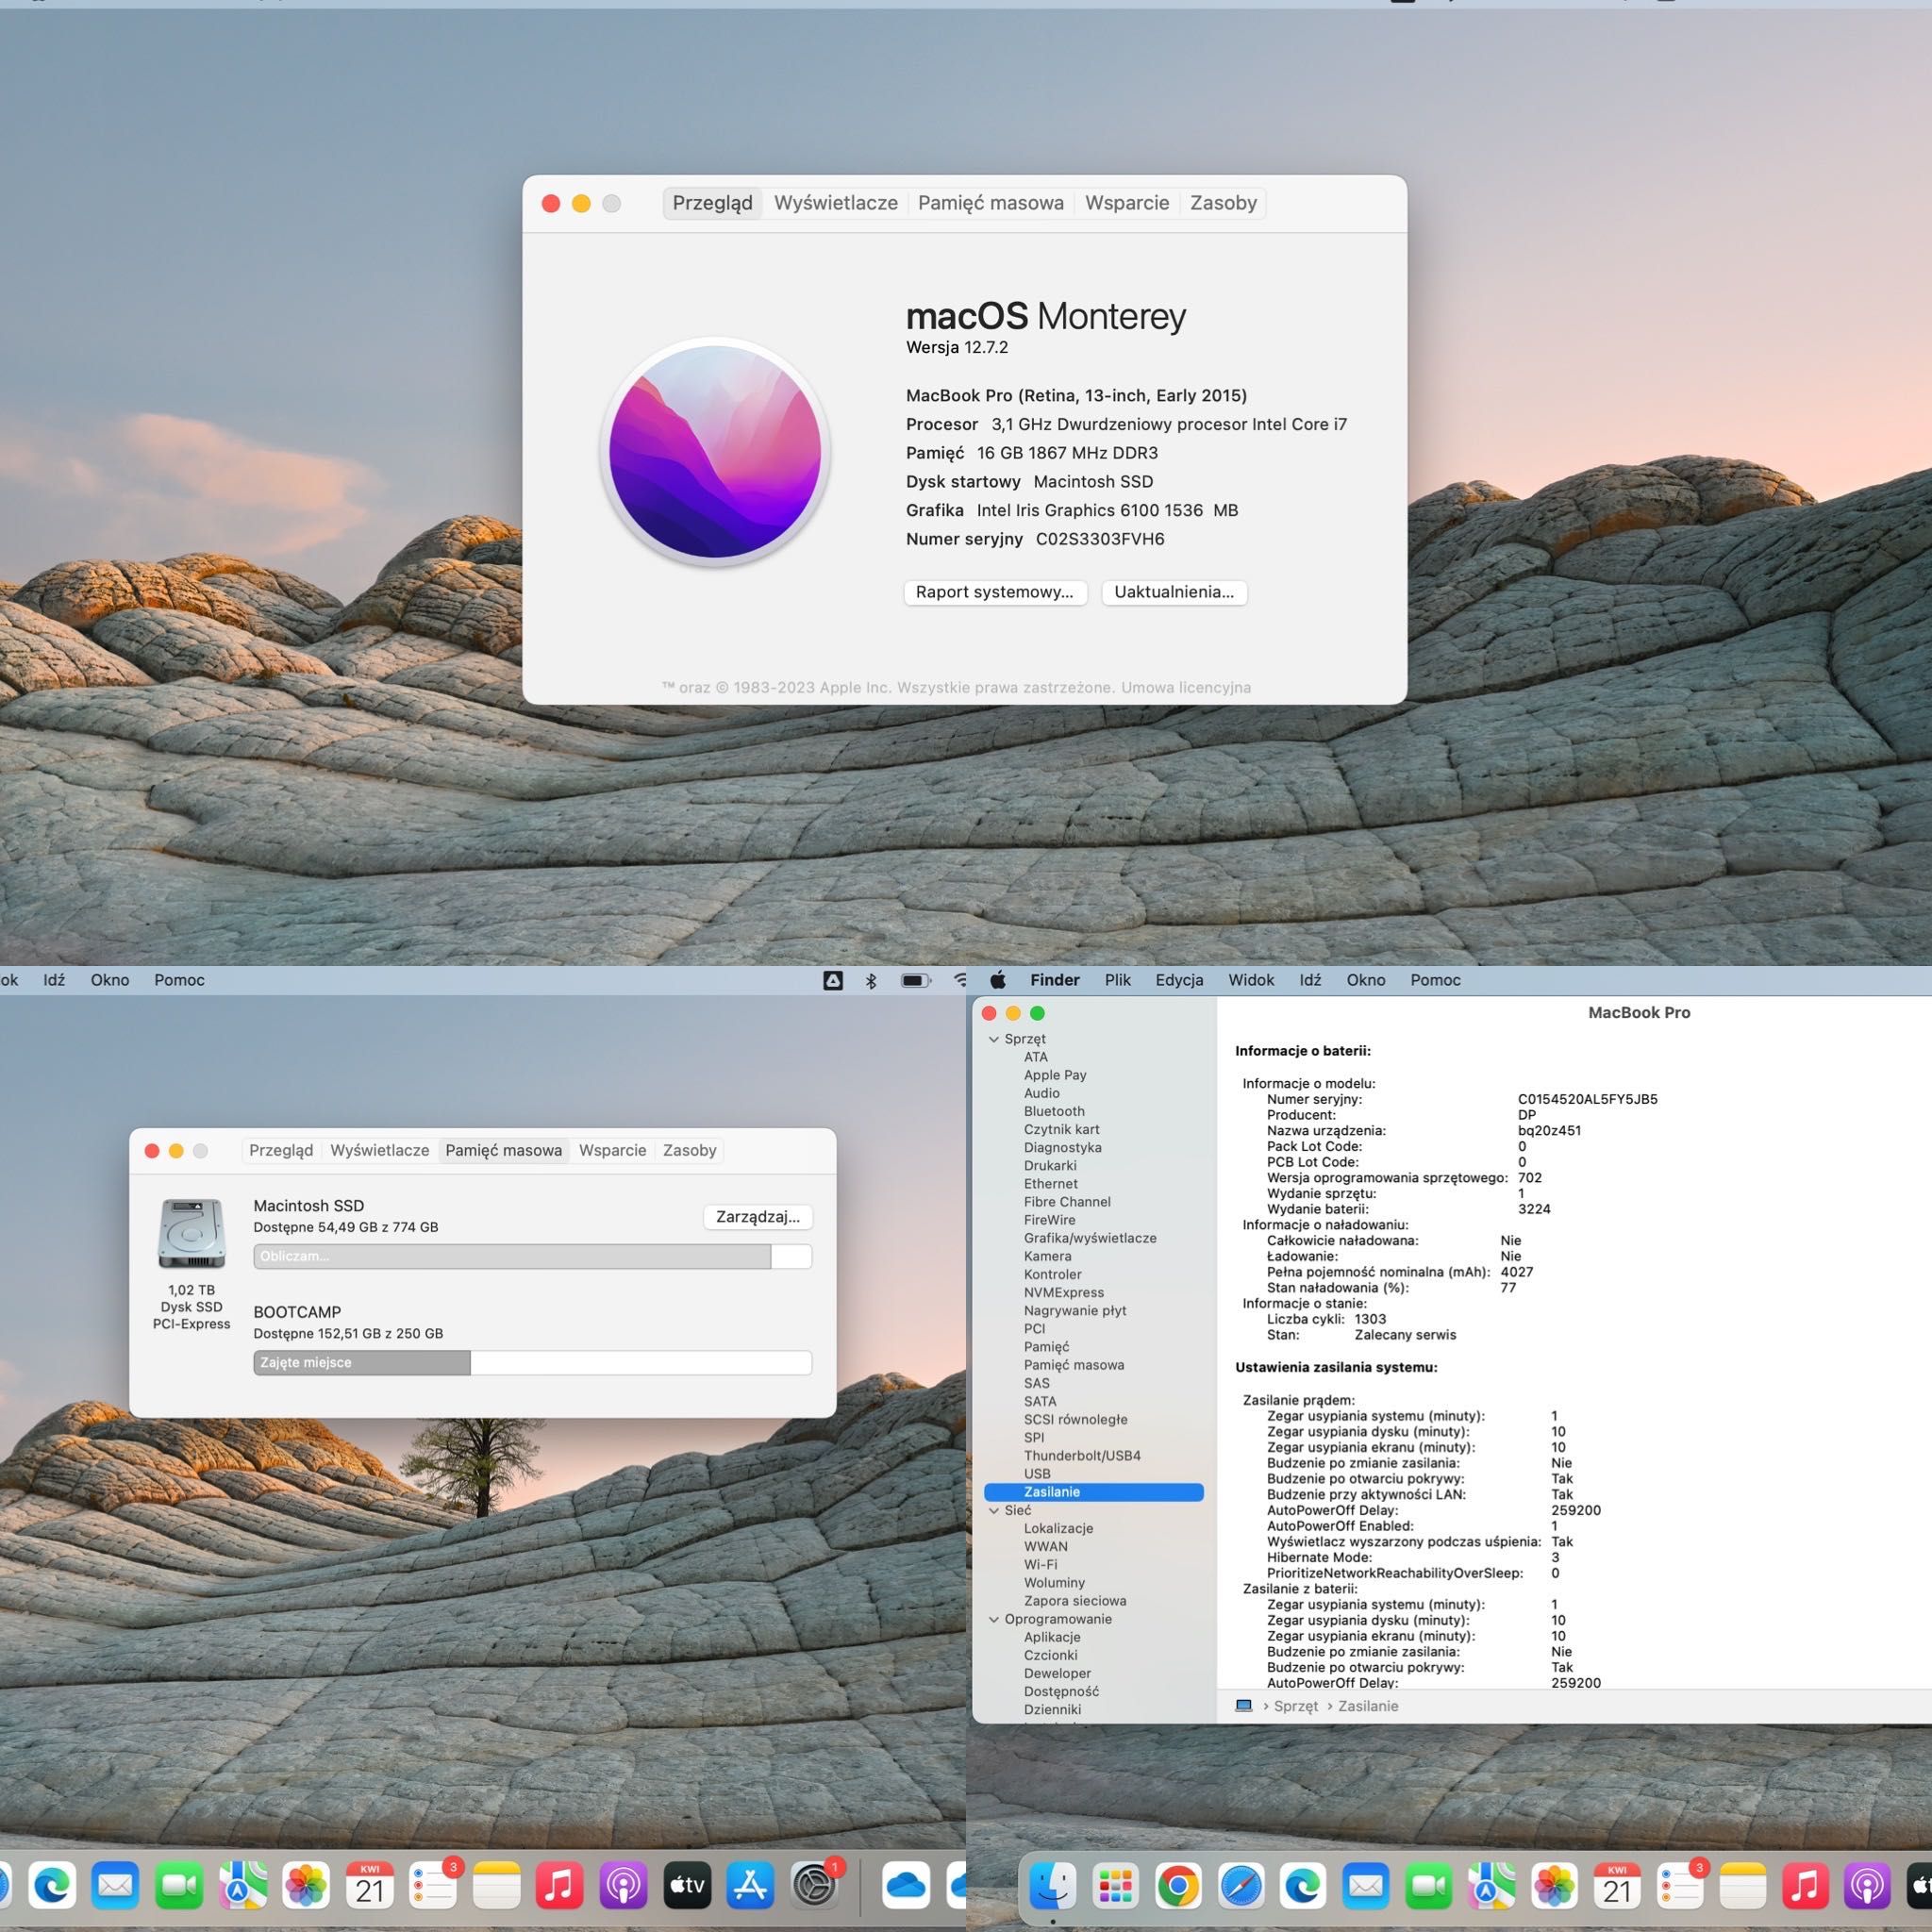
Task: Select Pamięć masowa tab in Monterey overview window
Action: (991, 203)
